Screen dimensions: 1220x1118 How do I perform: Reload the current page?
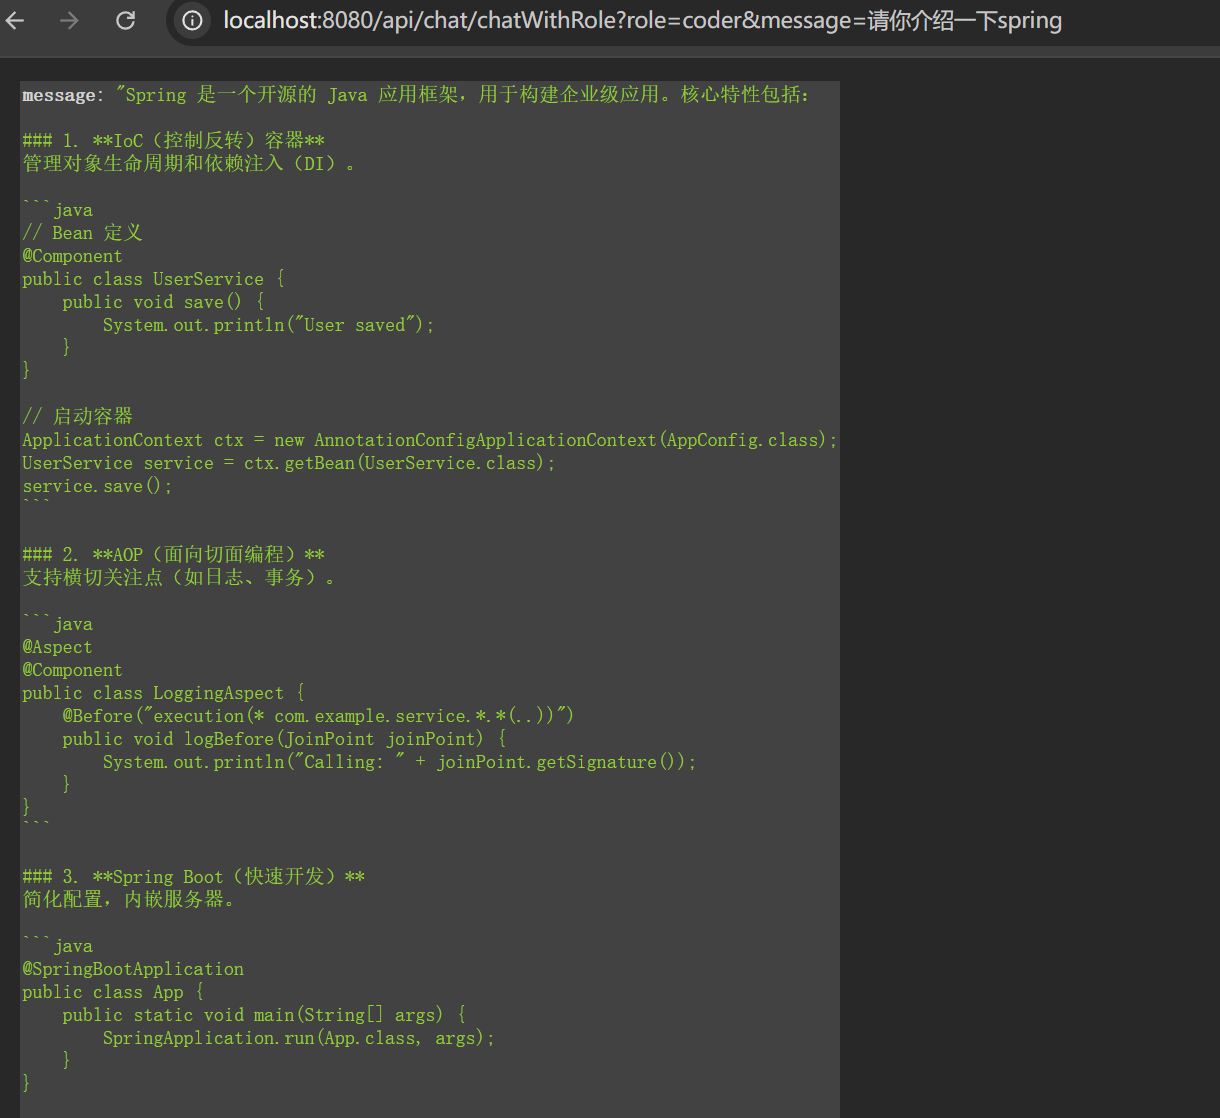[x=127, y=19]
